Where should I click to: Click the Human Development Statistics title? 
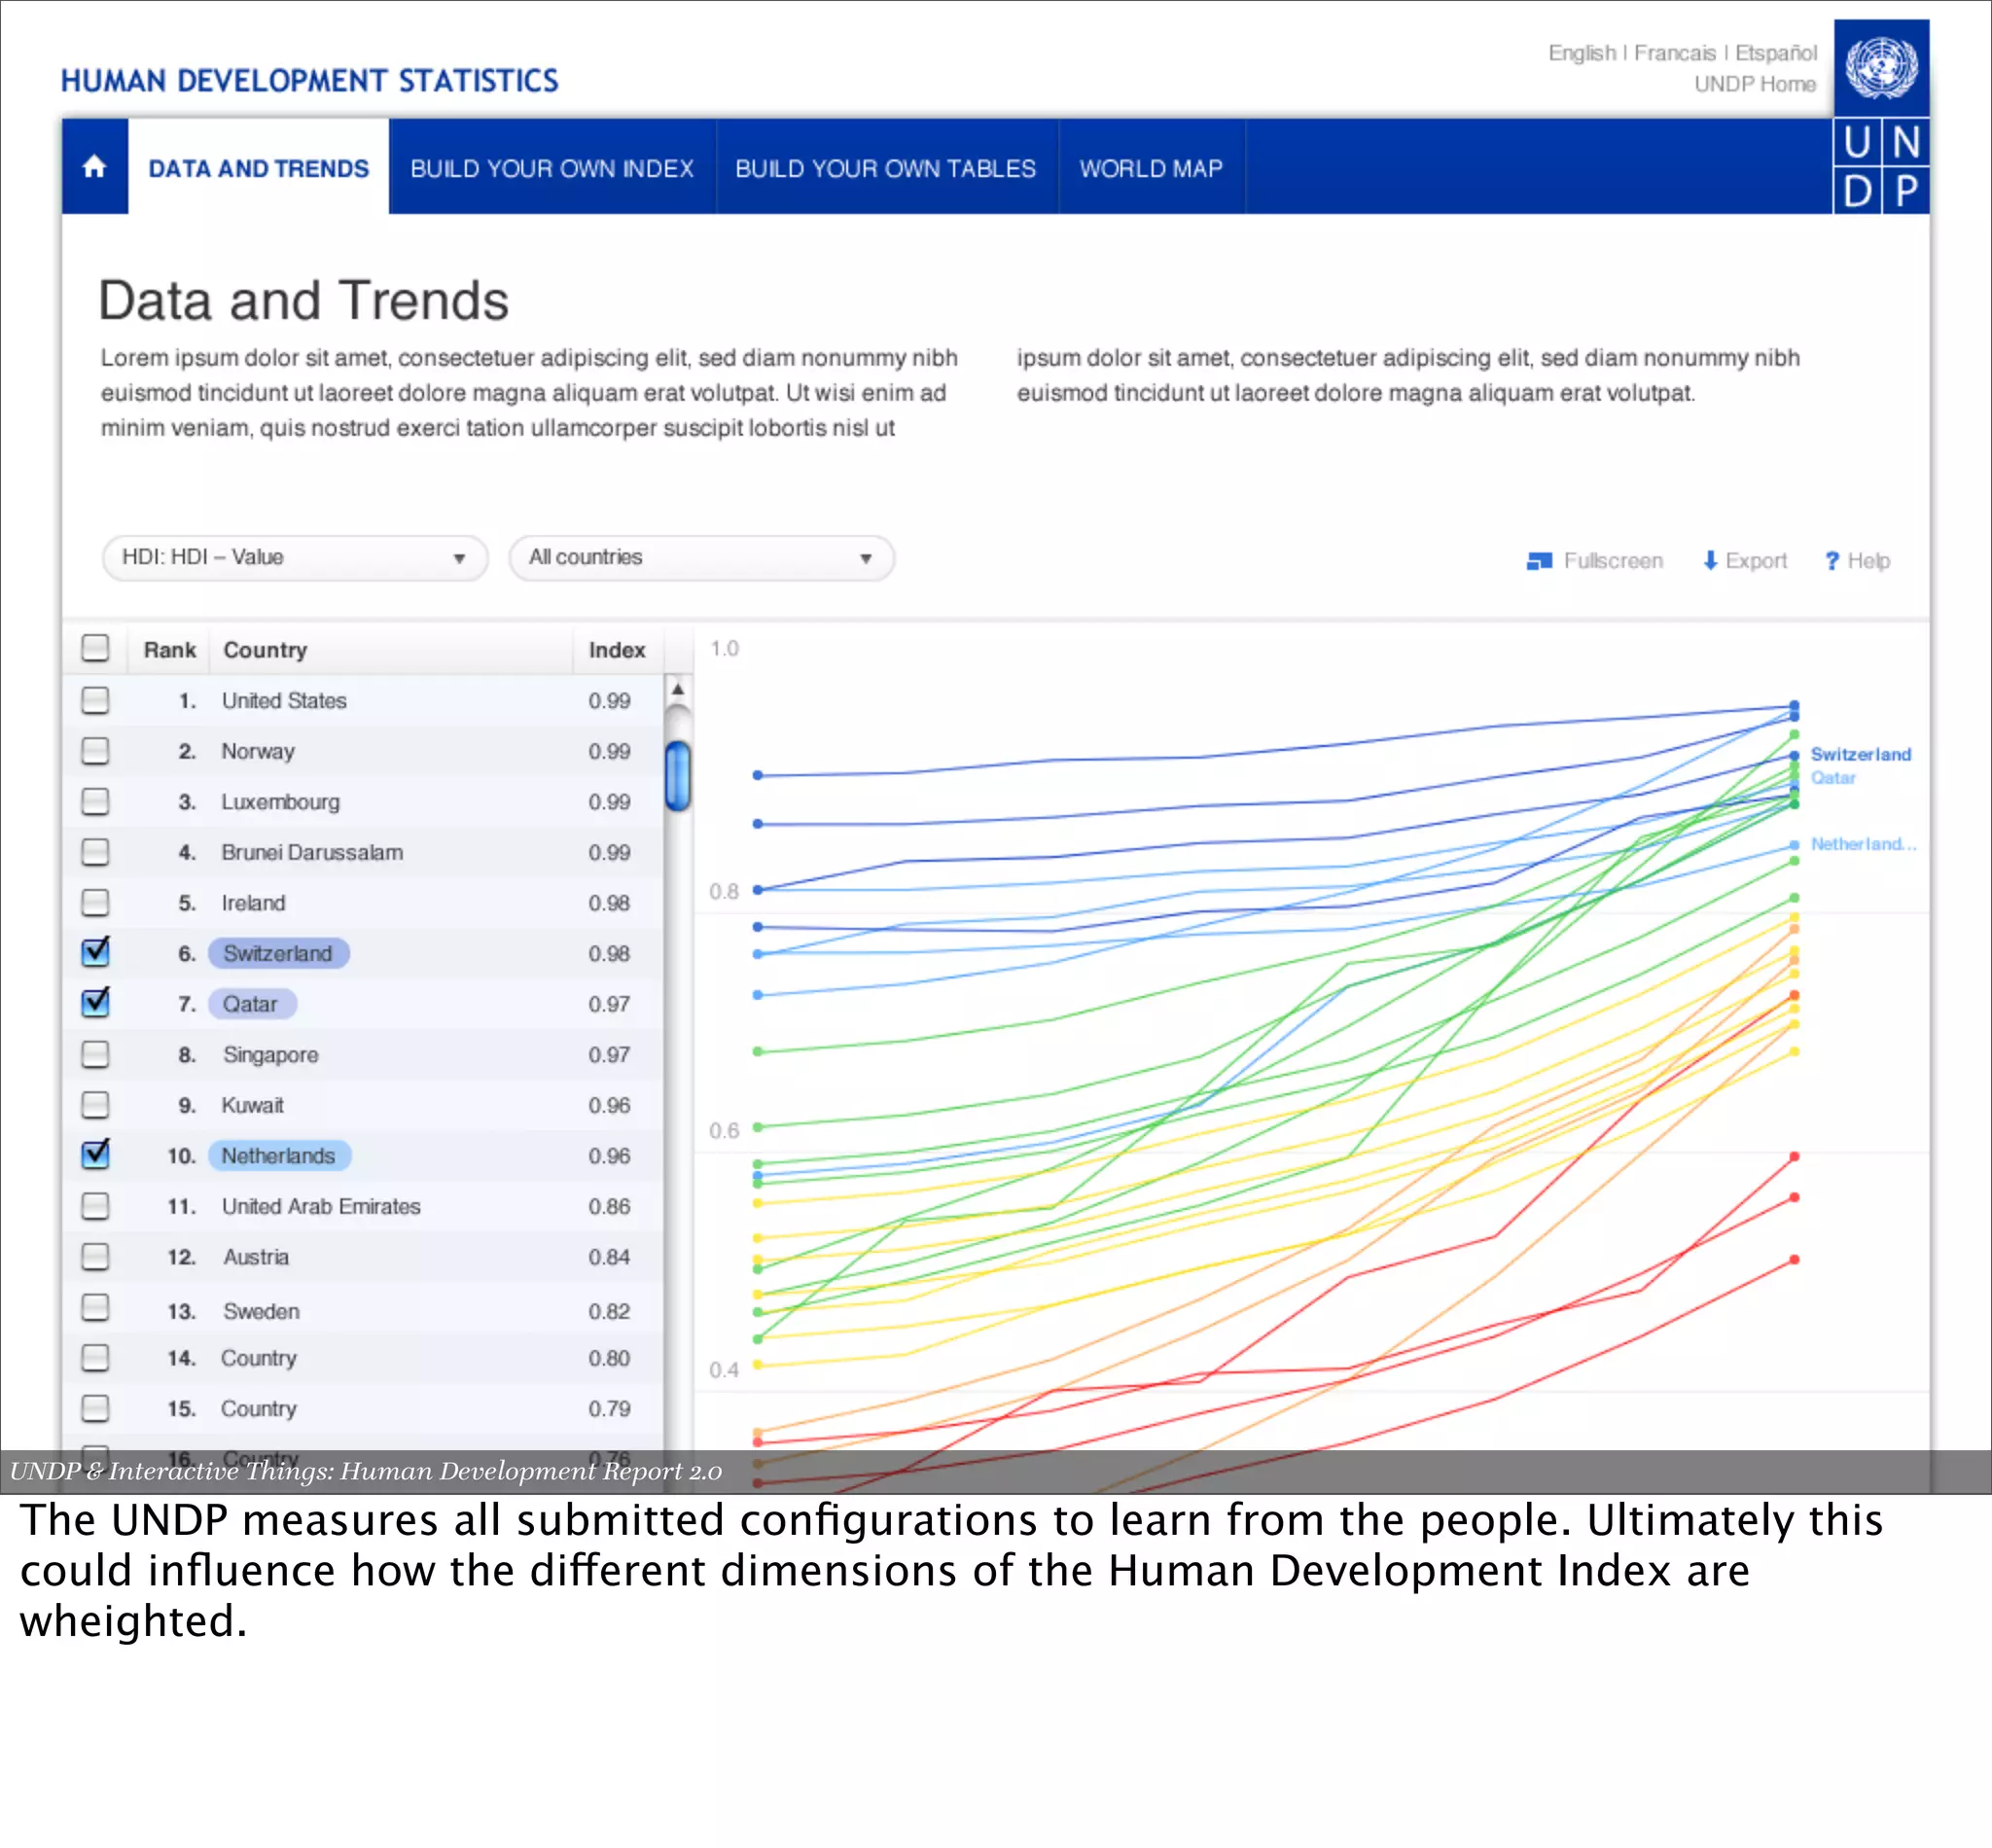309,81
